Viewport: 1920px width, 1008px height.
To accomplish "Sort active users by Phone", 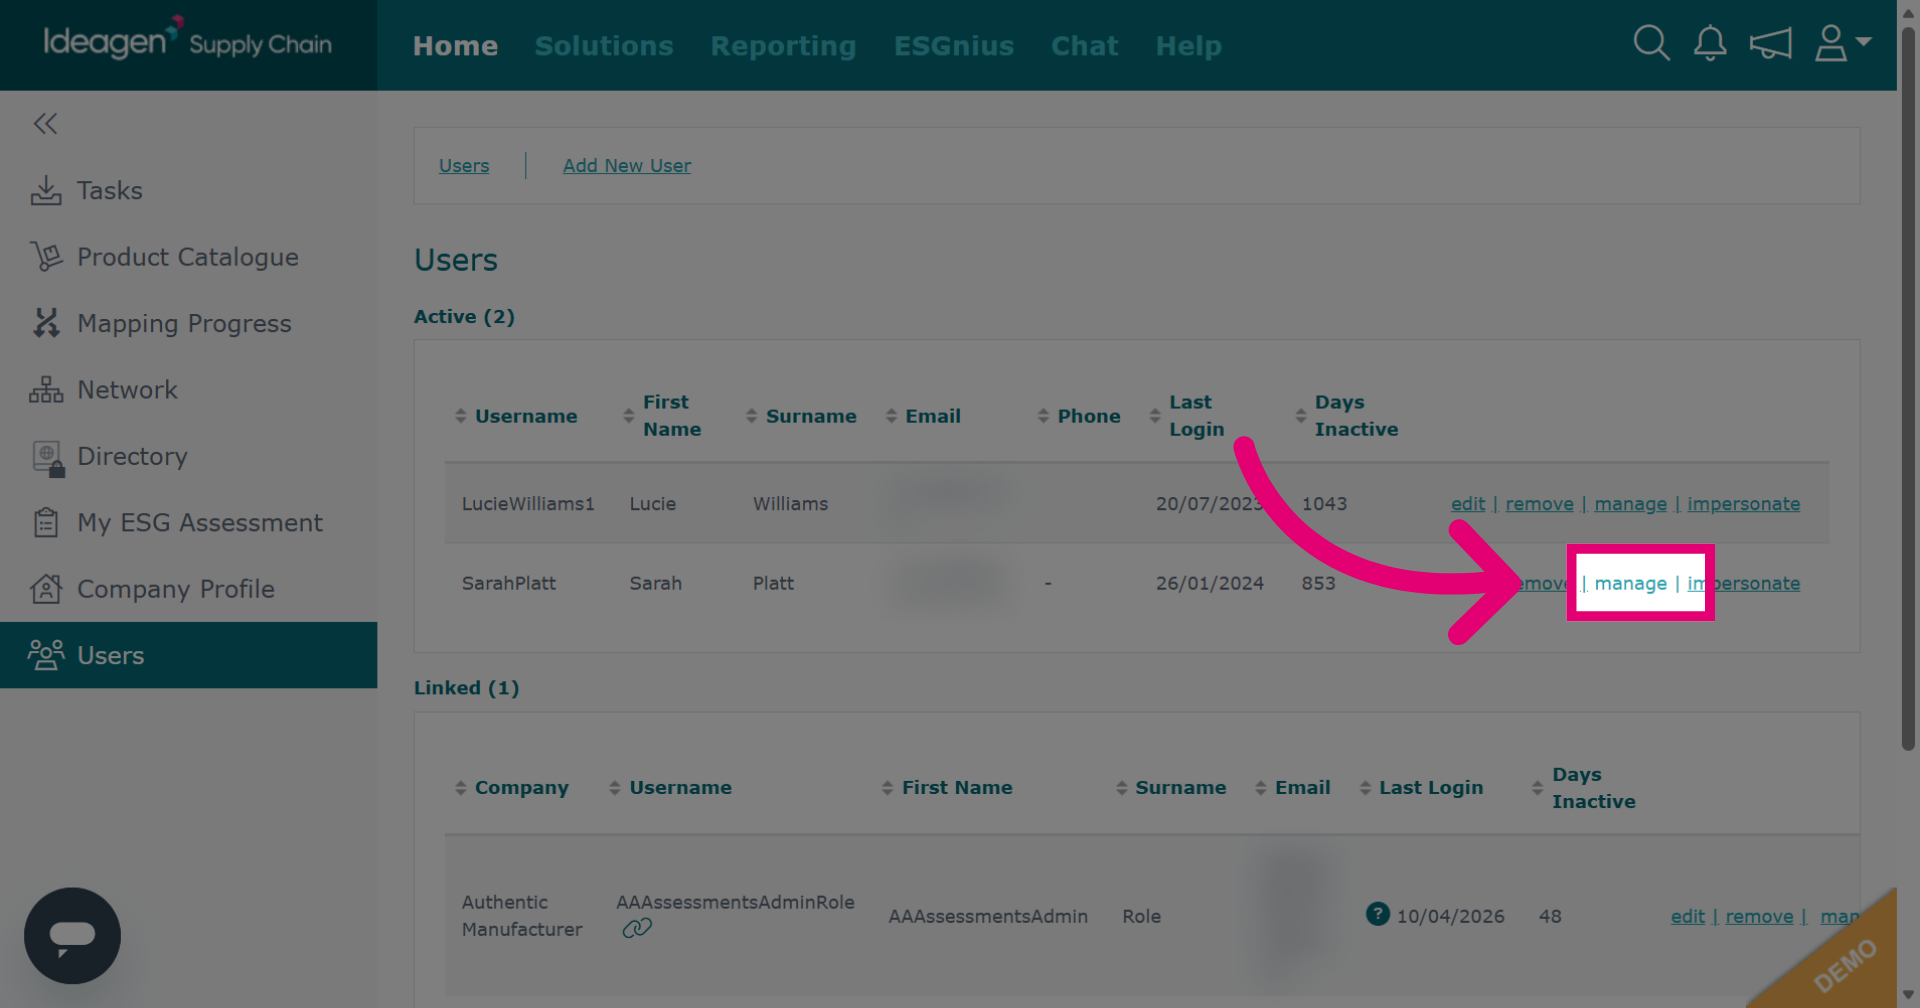I will (x=1079, y=416).
